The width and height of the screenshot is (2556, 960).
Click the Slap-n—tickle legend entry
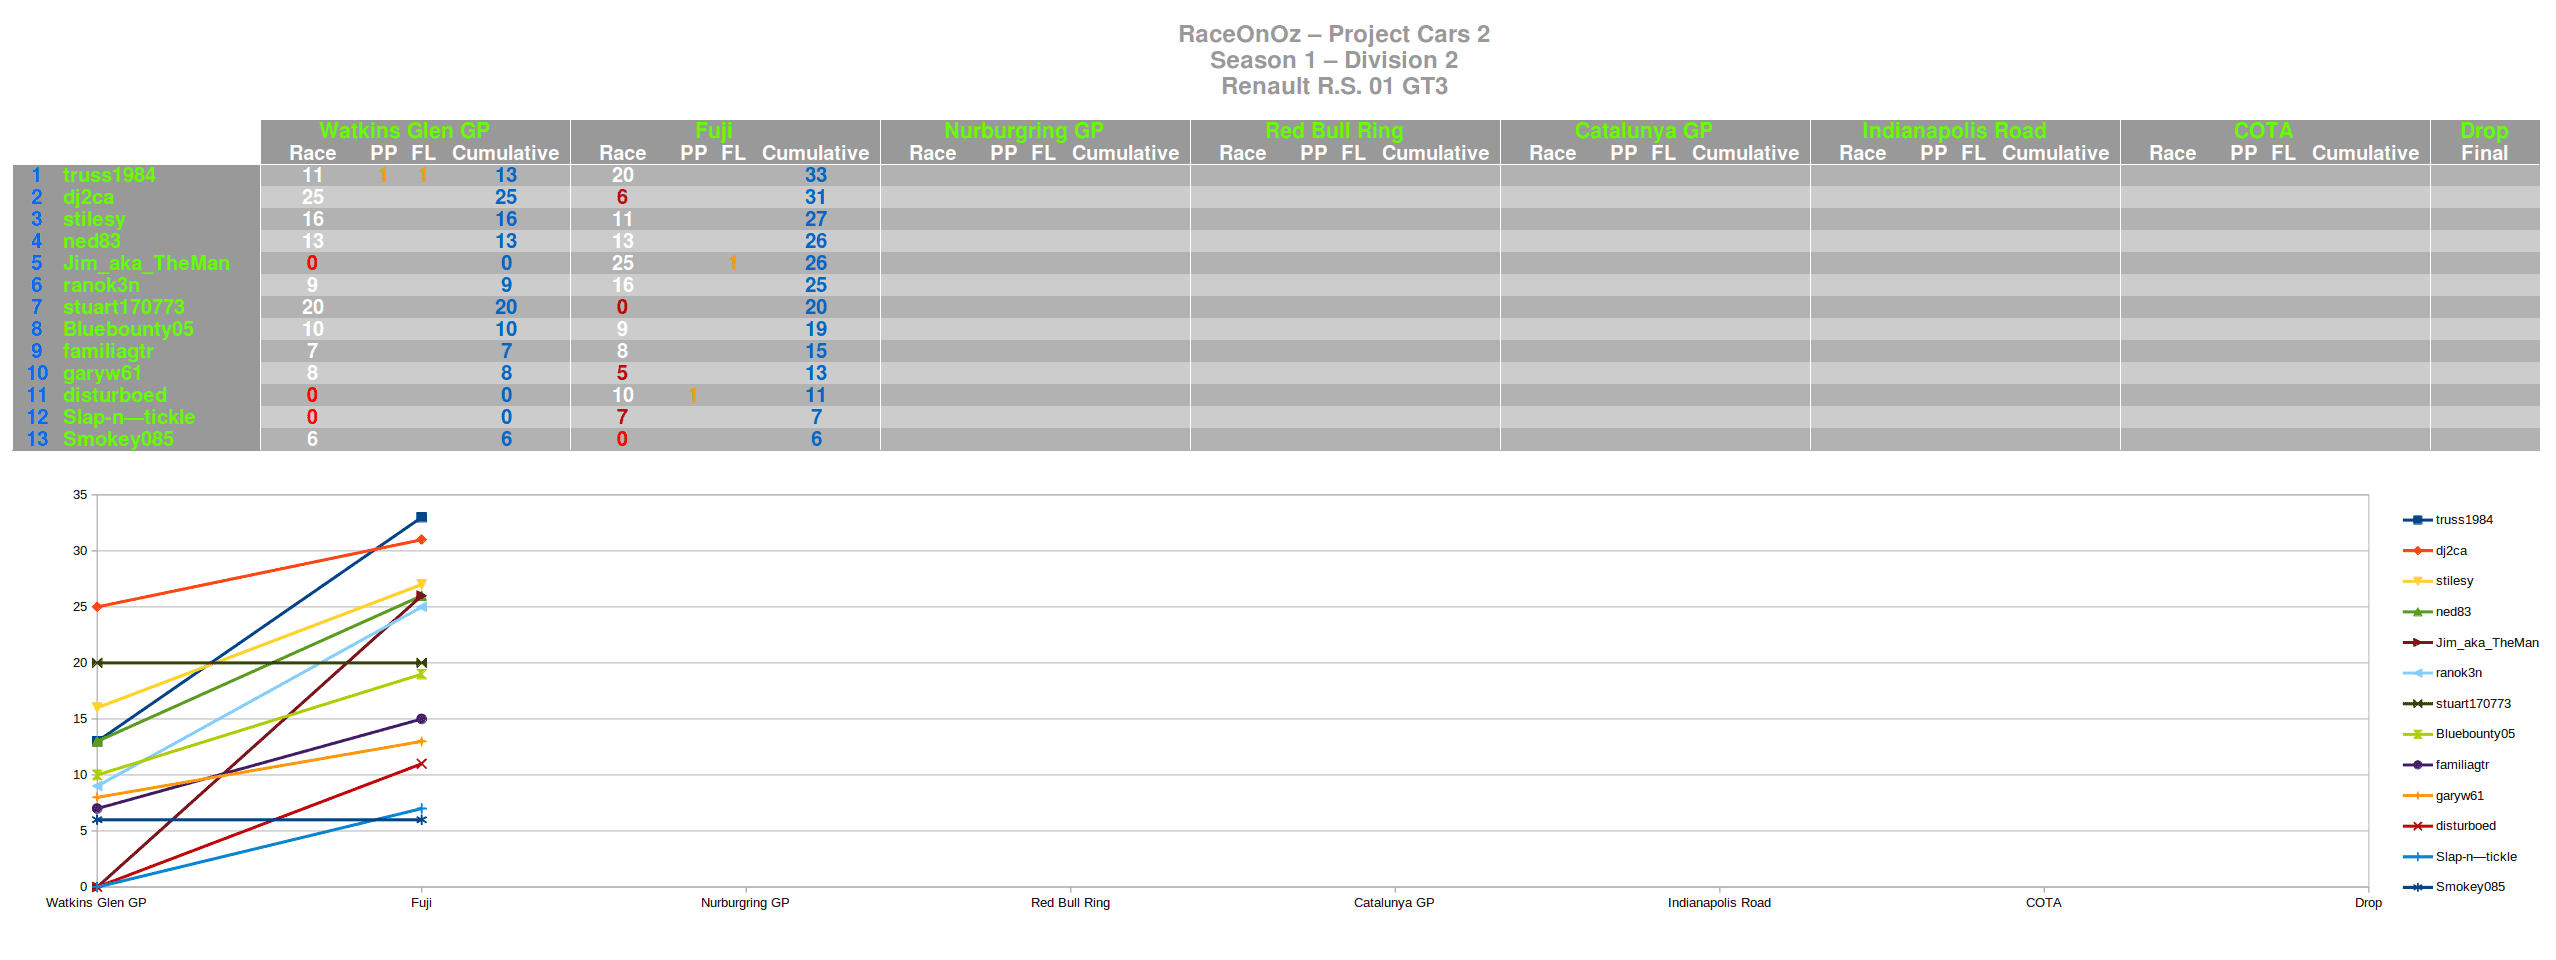click(x=2460, y=857)
